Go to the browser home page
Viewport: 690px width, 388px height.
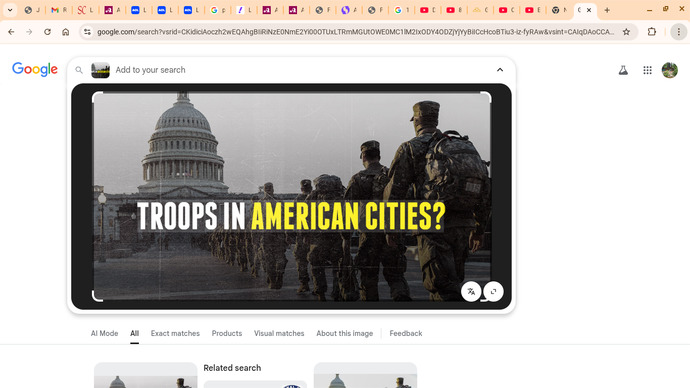pyautogui.click(x=66, y=32)
